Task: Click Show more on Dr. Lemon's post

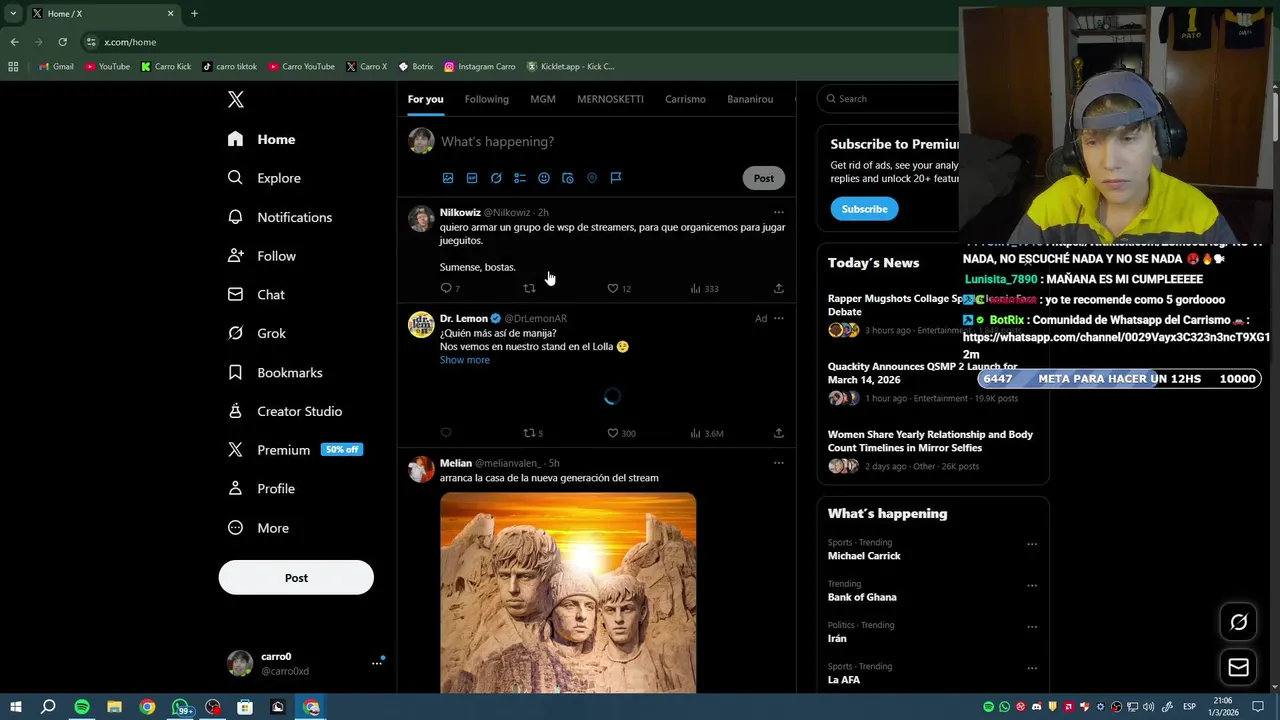Action: [x=465, y=360]
